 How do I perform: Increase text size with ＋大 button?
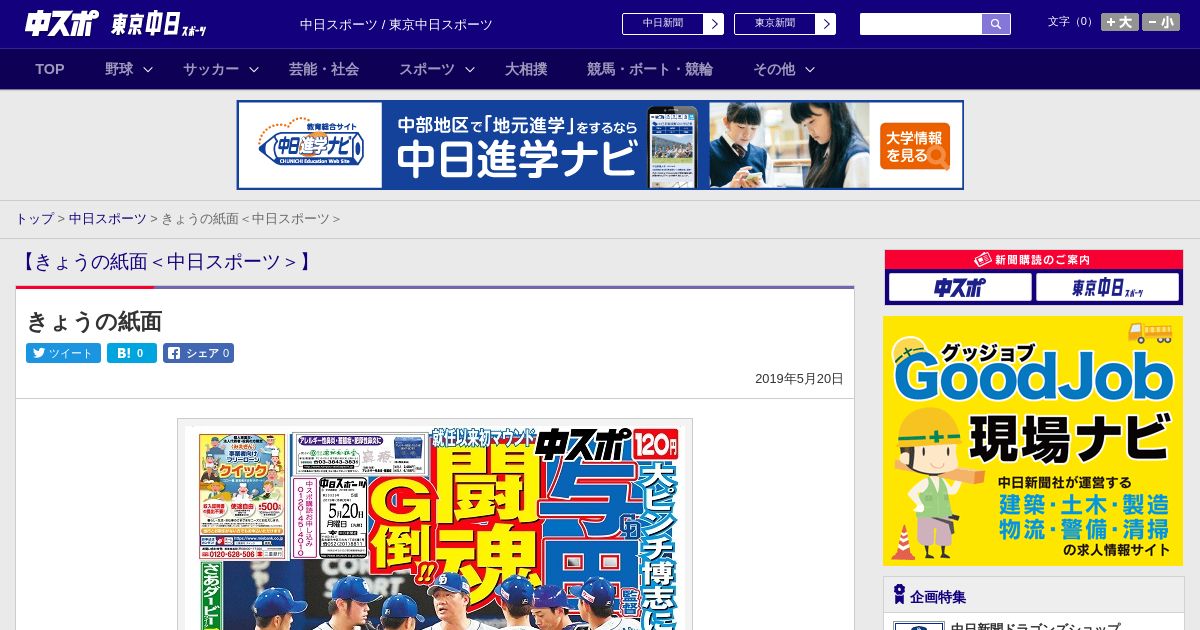1120,22
